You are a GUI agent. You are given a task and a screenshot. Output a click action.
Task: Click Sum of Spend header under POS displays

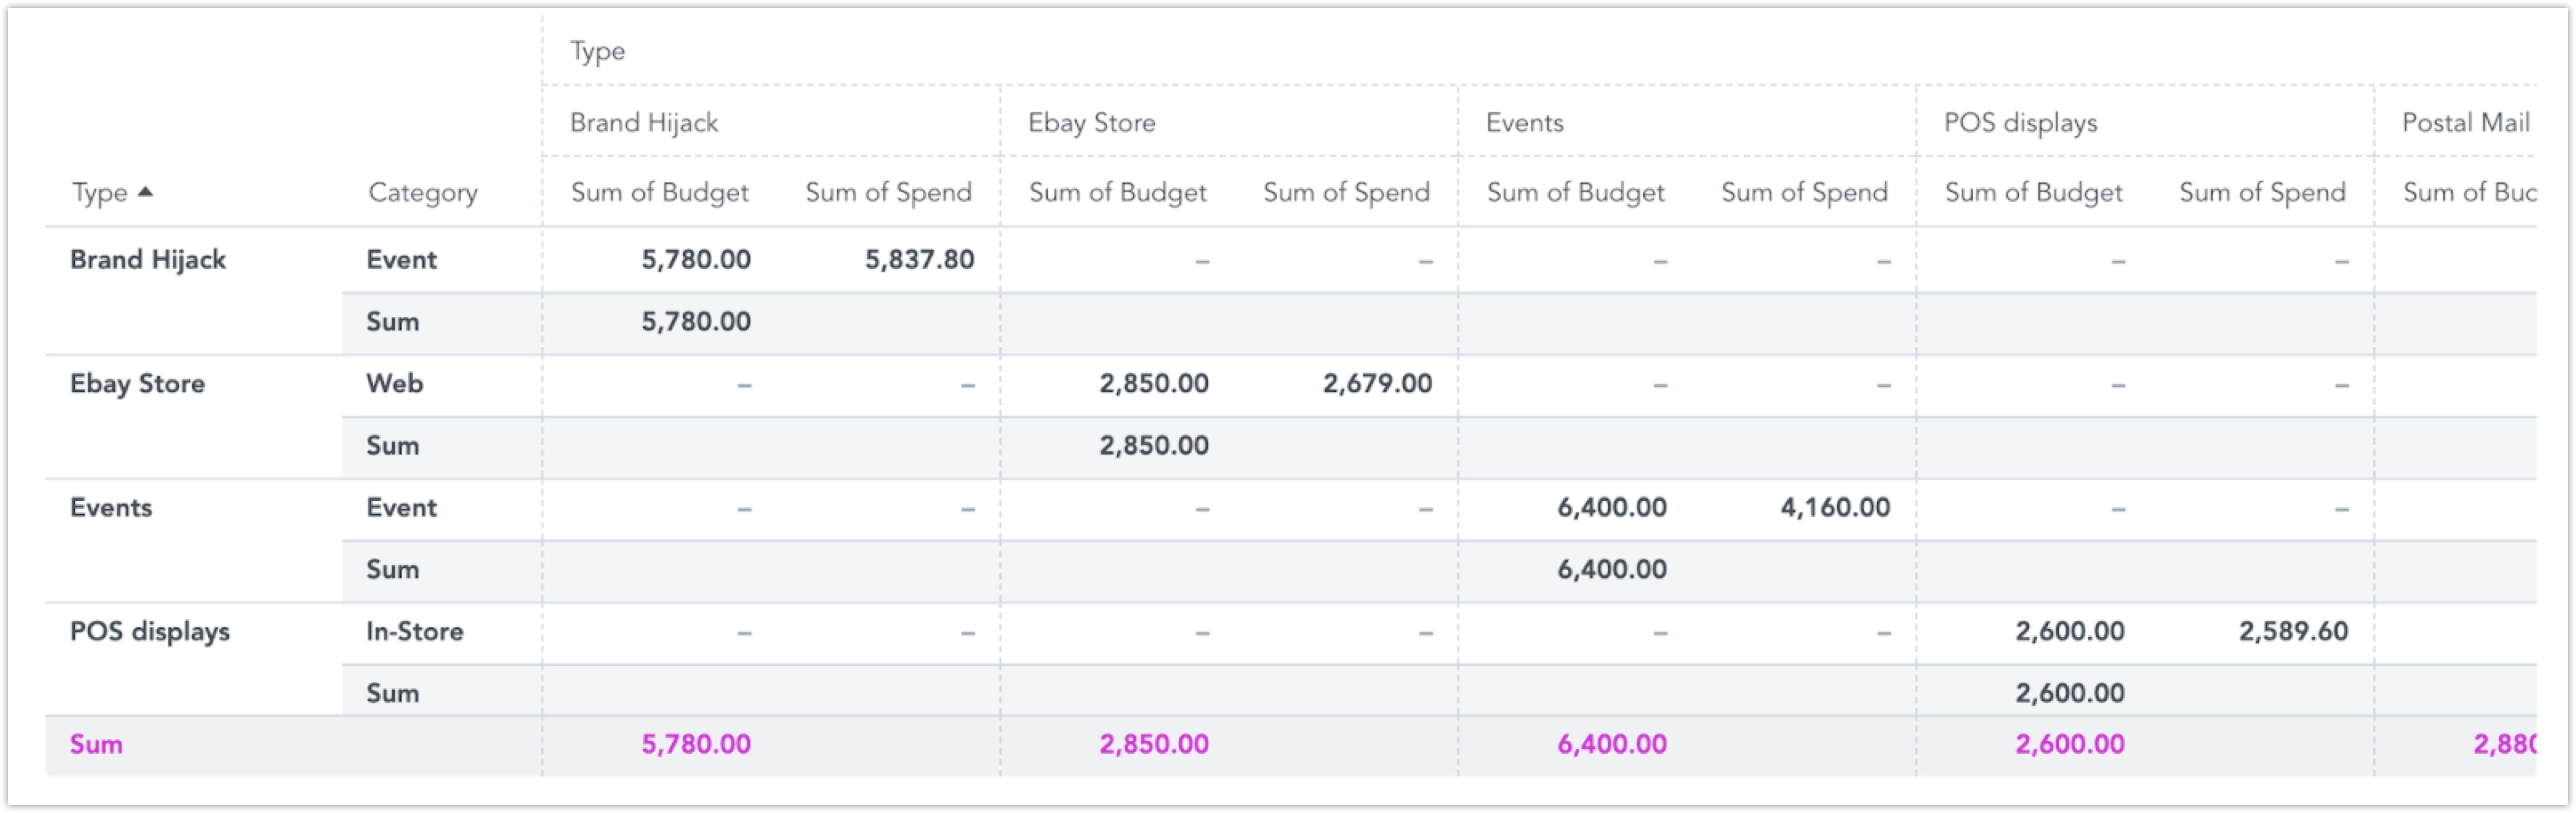2262,192
